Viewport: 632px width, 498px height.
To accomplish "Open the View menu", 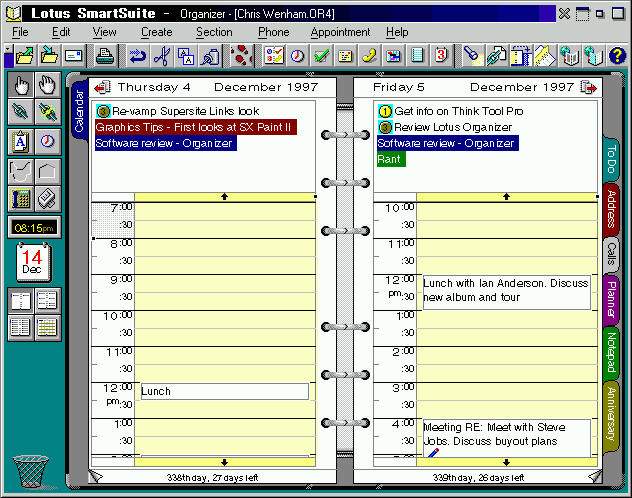I will pos(104,32).
